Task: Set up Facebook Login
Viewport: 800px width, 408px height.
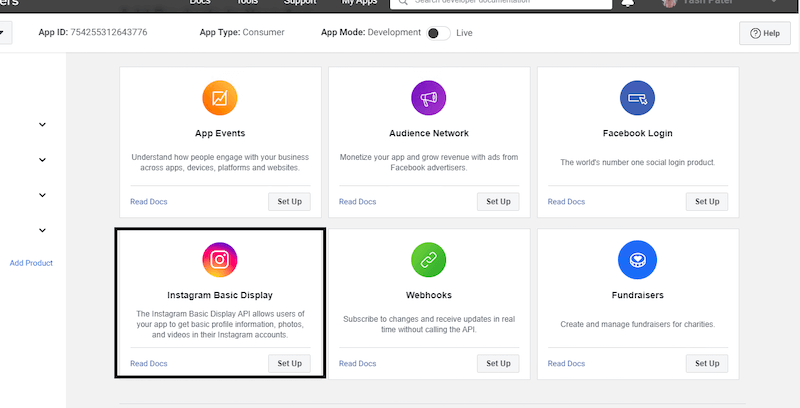Action: (x=707, y=201)
